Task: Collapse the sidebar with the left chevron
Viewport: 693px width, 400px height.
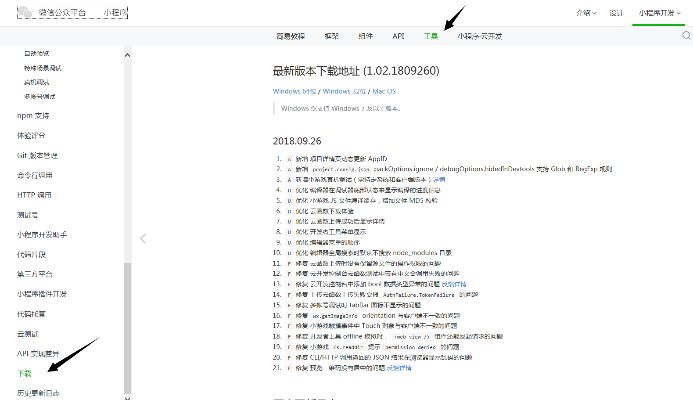Action: coord(143,238)
